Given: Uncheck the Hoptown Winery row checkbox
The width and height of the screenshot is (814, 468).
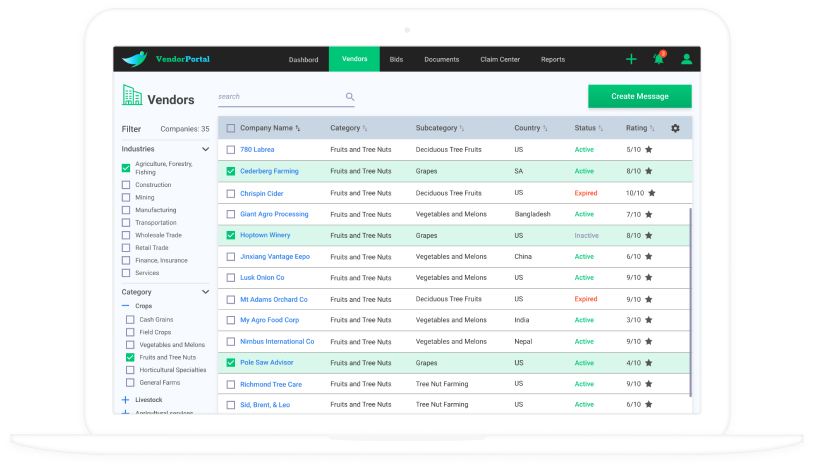Looking at the screenshot, I should click(x=230, y=236).
